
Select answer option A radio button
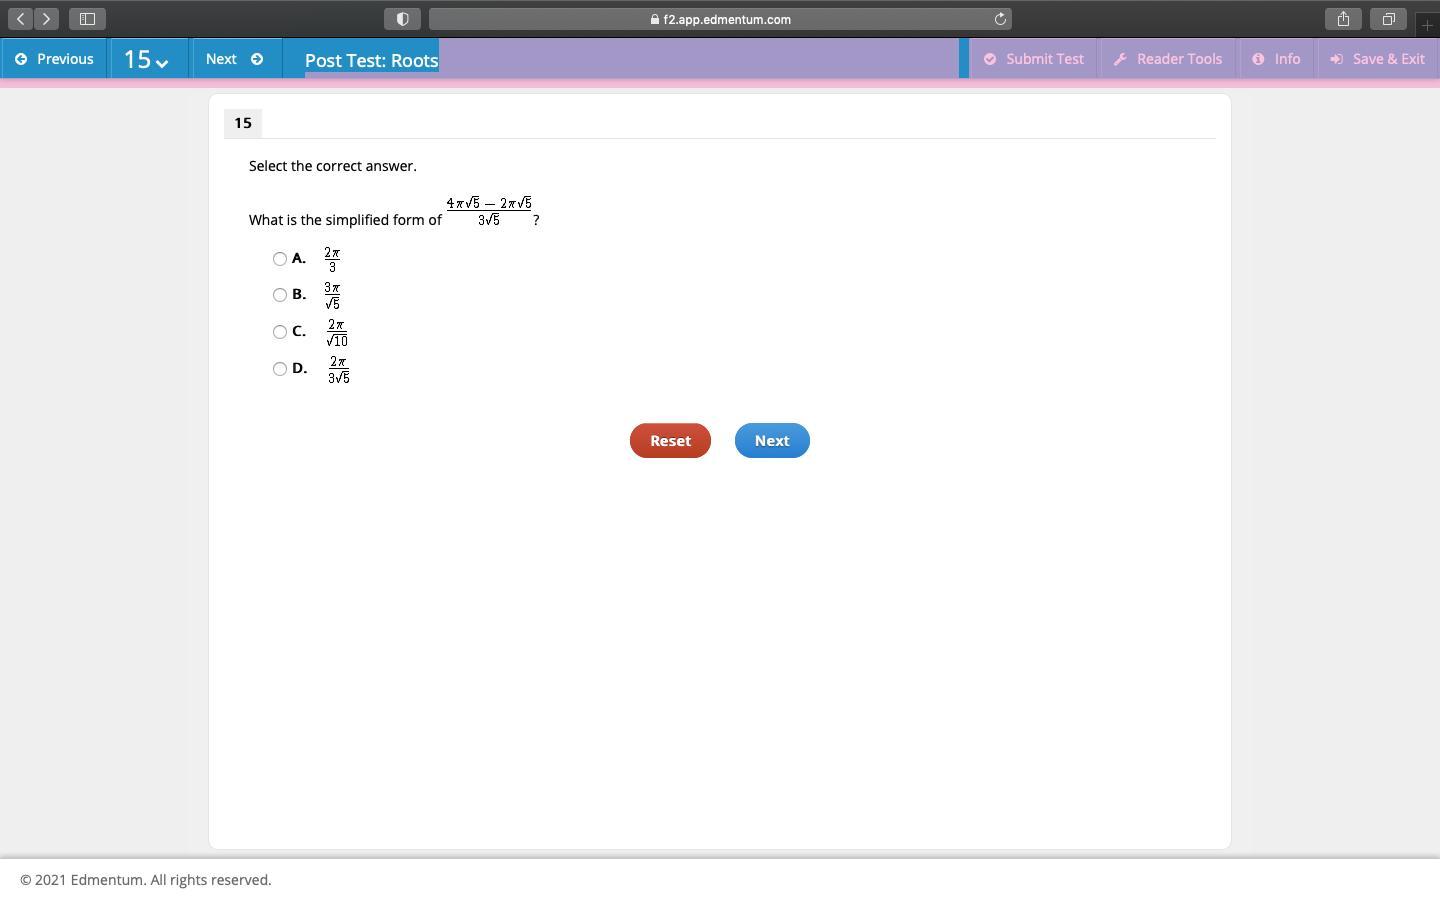click(x=280, y=259)
